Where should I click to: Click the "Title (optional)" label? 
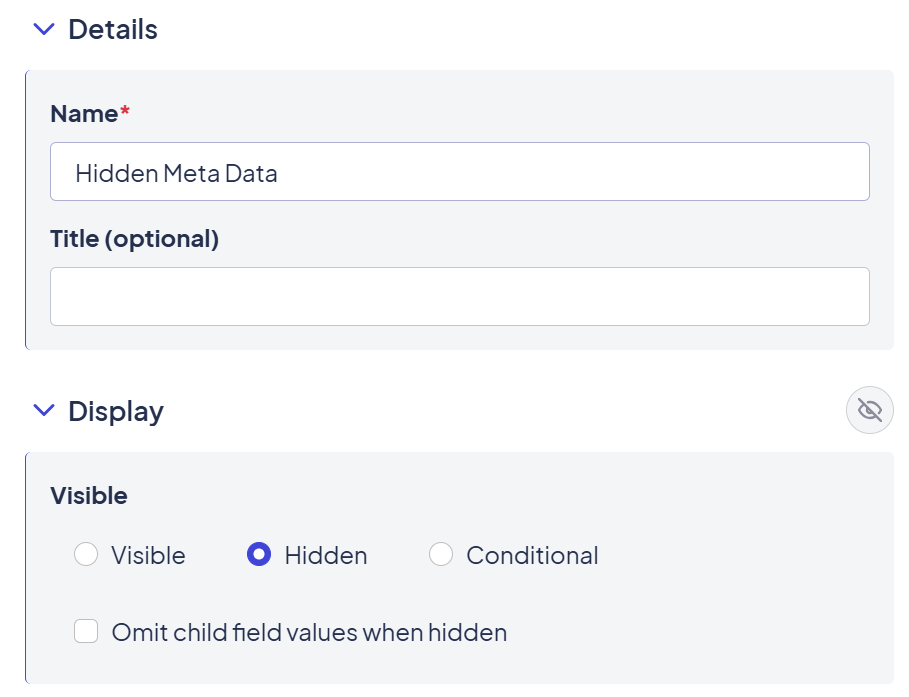pyautogui.click(x=134, y=239)
